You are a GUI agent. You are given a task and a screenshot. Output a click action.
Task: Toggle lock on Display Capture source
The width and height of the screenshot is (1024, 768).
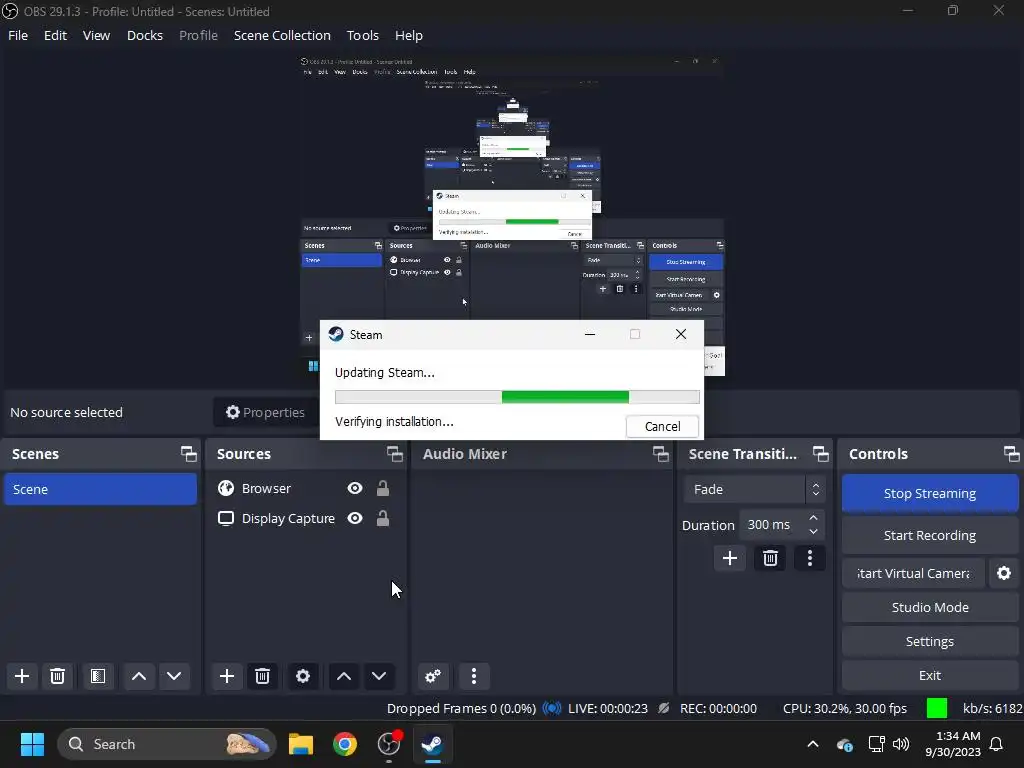(x=383, y=519)
